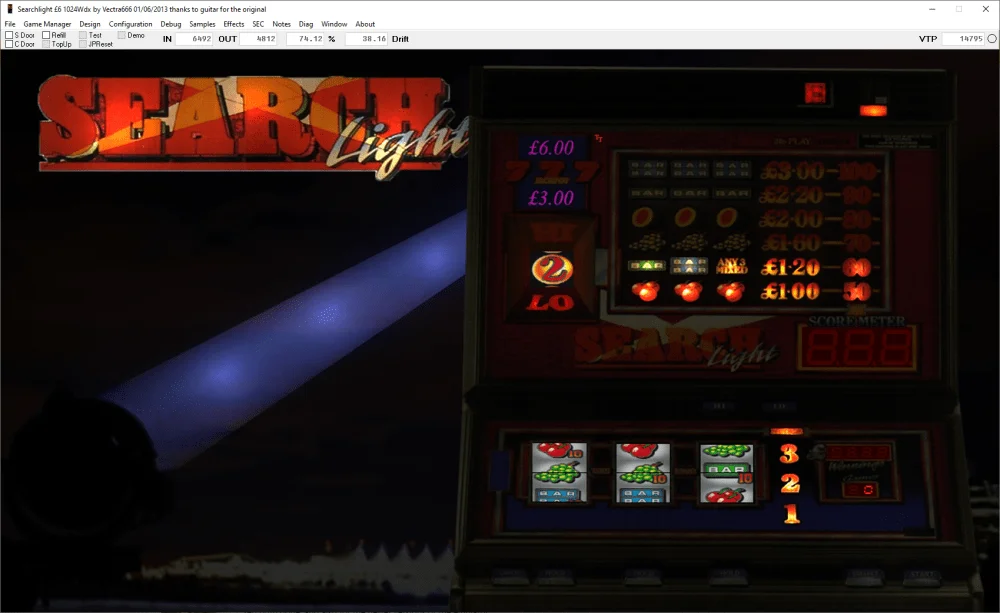1000x613 pixels.
Task: Click the red winnings display beside reels
Action: point(860,453)
